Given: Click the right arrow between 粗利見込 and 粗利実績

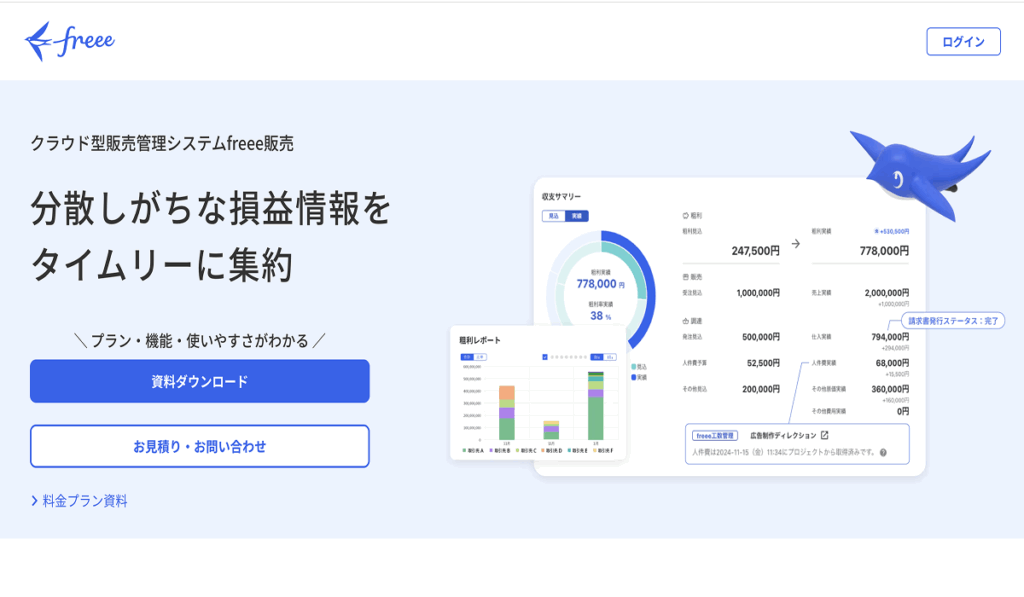Looking at the screenshot, I should pos(796,242).
